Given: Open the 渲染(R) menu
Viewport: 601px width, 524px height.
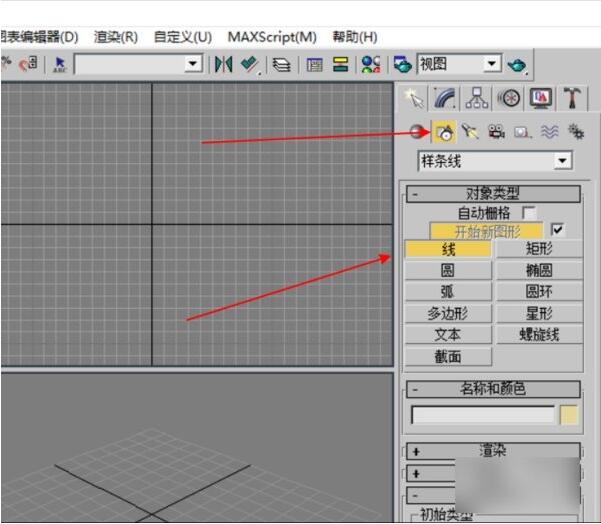Looking at the screenshot, I should coord(116,37).
